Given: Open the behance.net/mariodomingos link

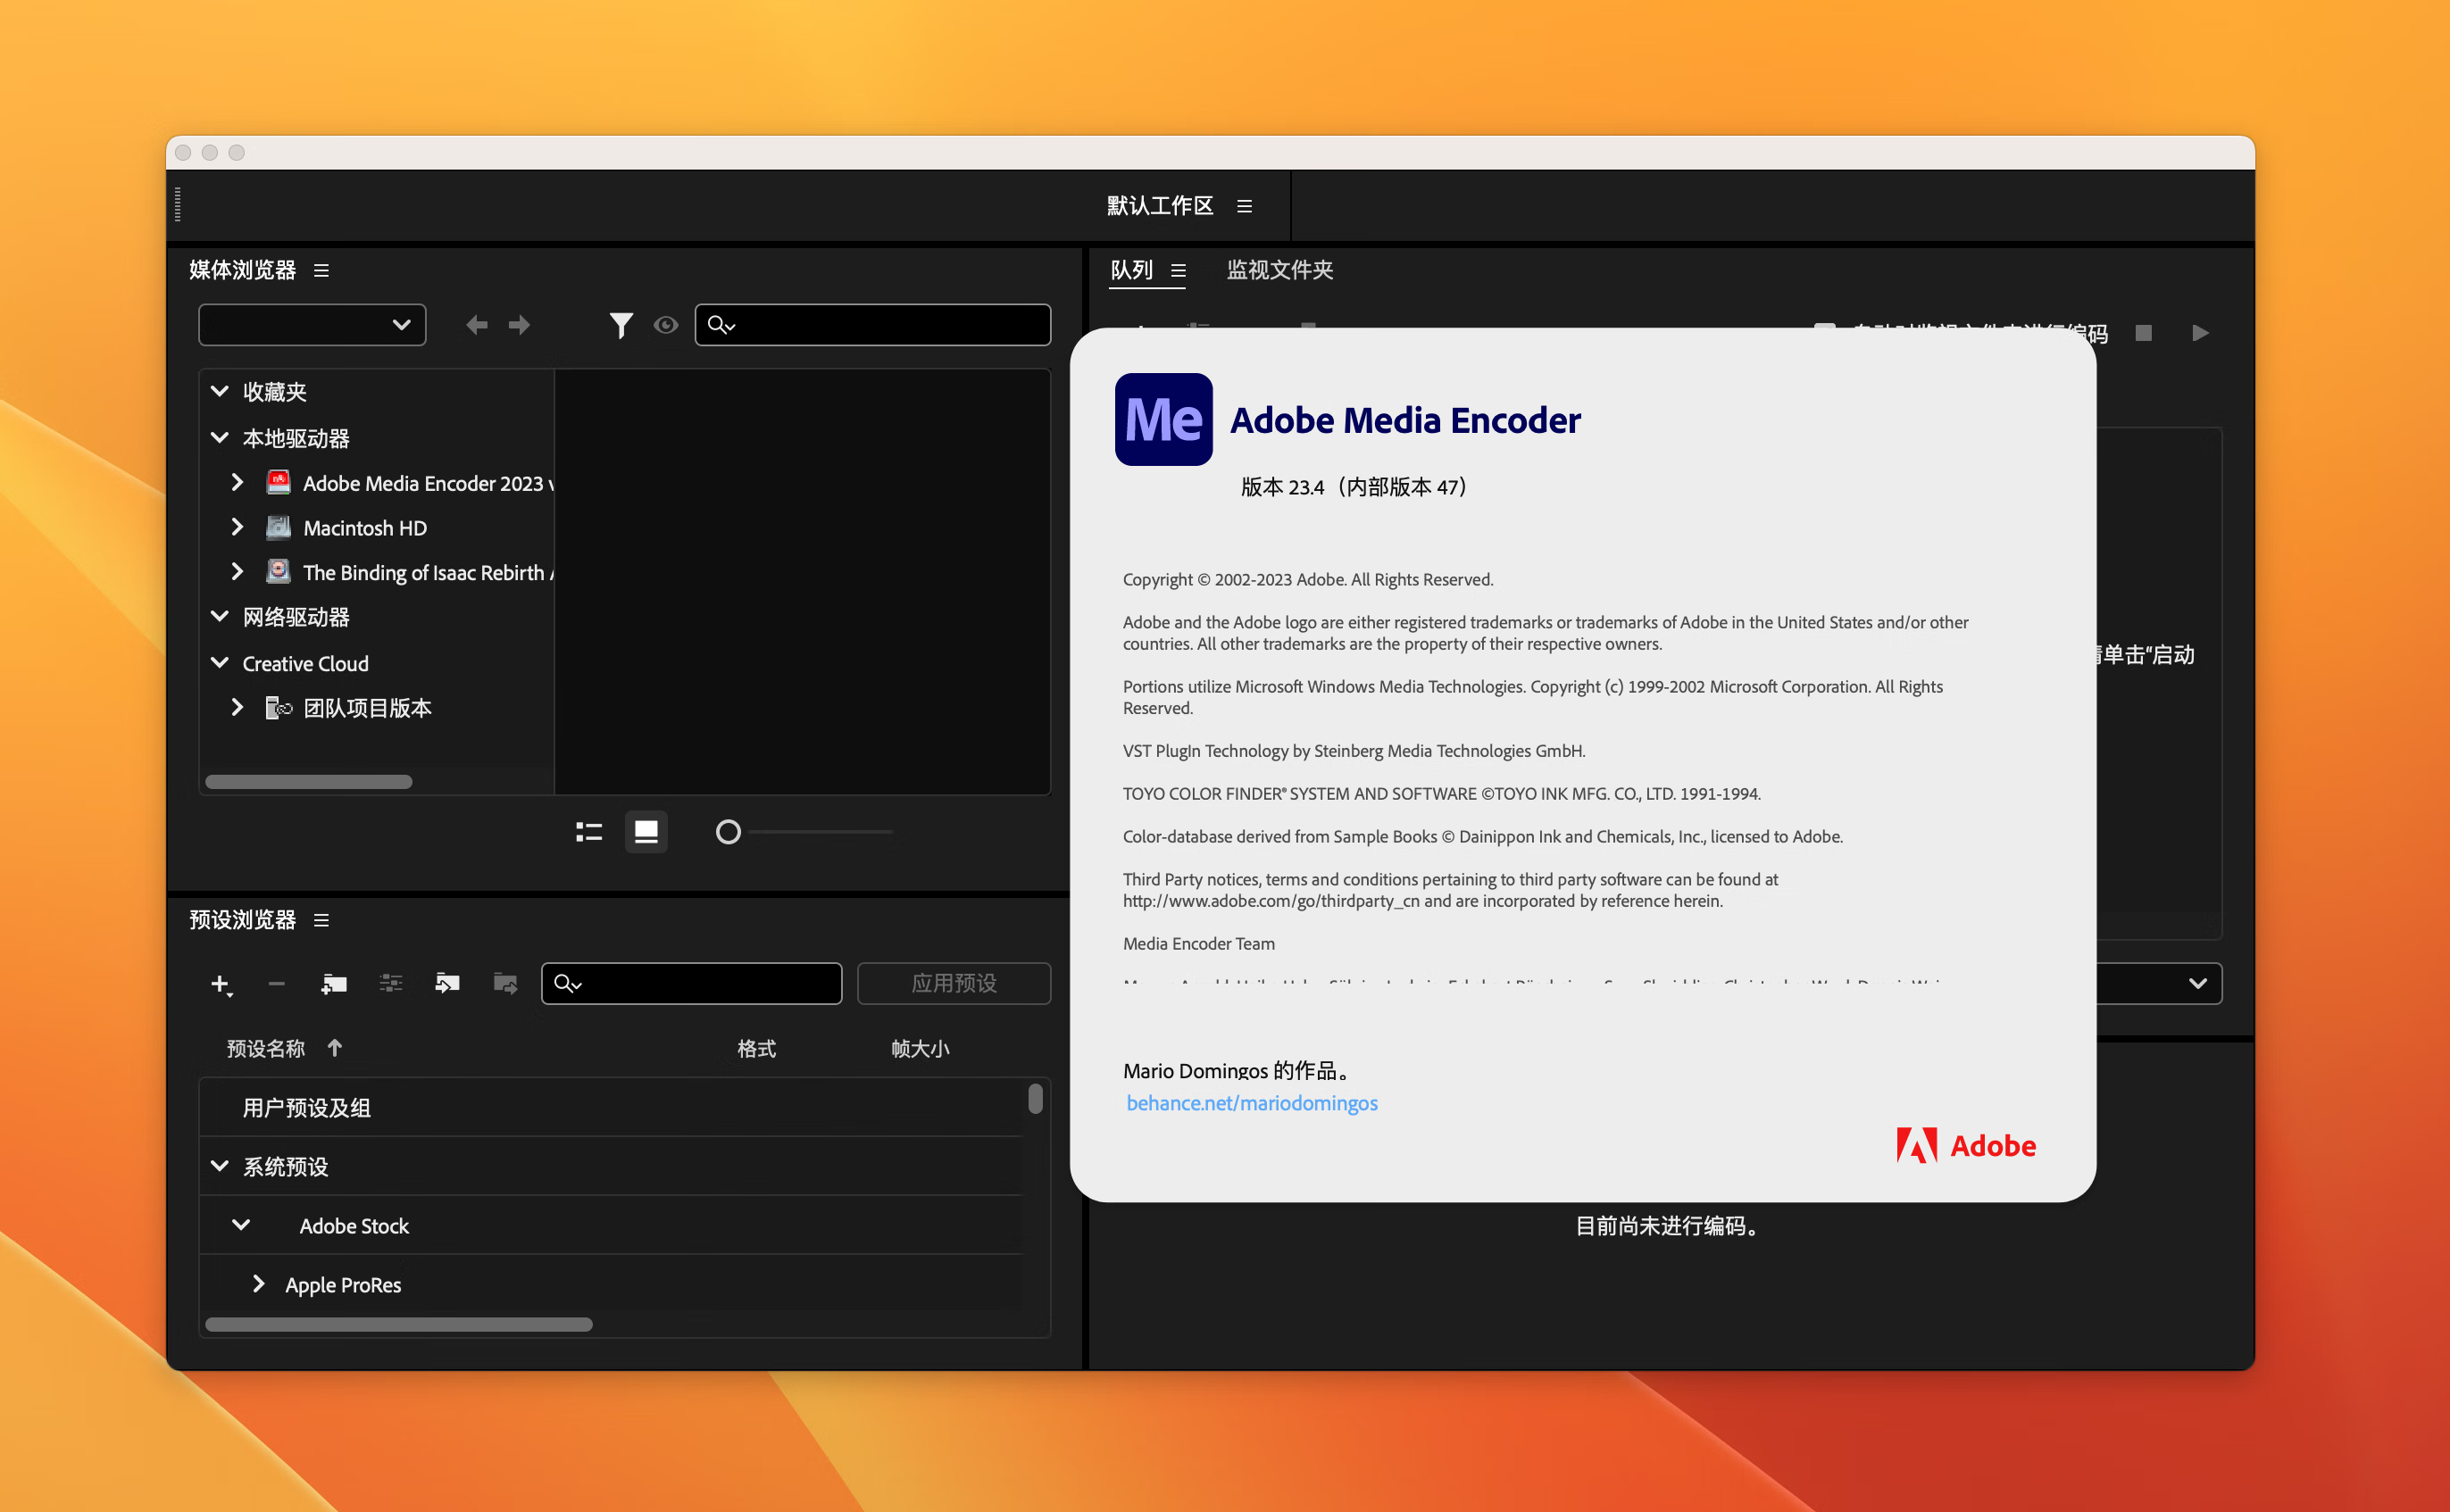Looking at the screenshot, I should 1251,1102.
